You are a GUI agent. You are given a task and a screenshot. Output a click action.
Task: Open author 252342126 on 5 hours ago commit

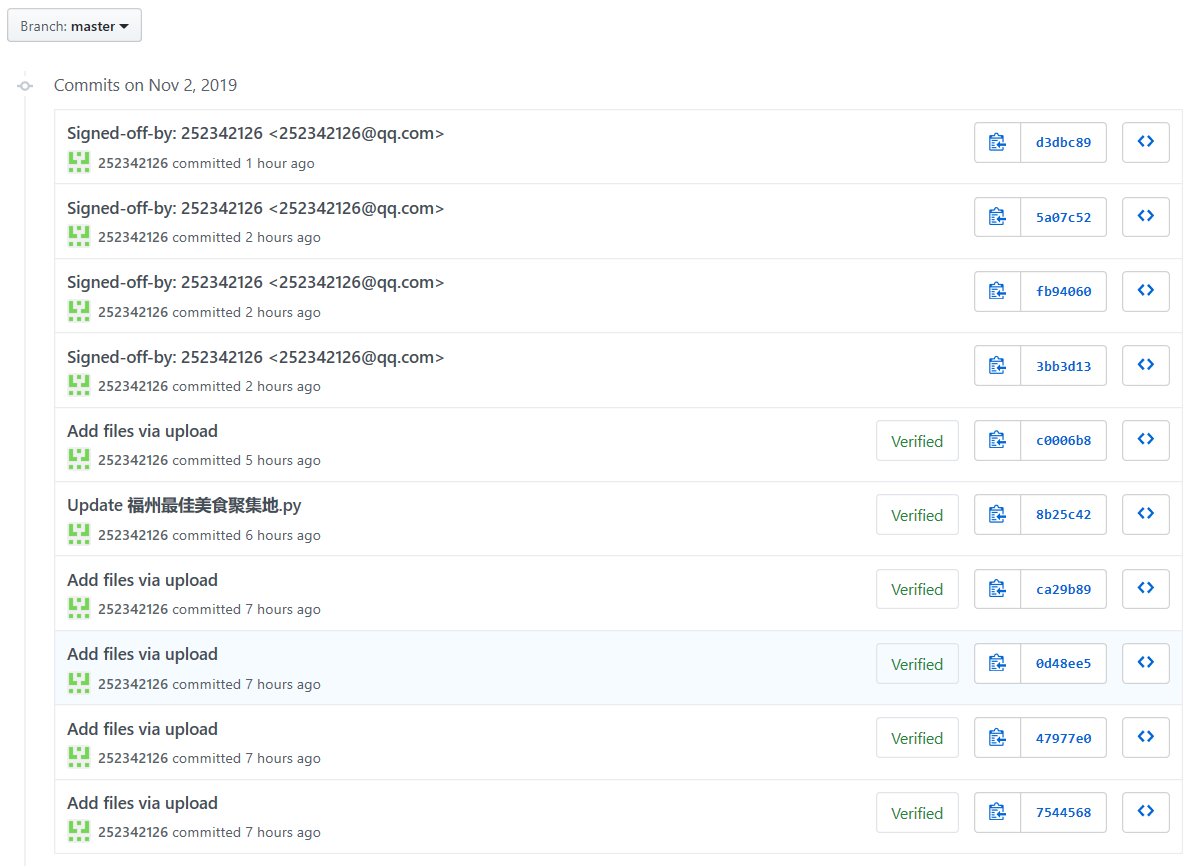coord(132,460)
